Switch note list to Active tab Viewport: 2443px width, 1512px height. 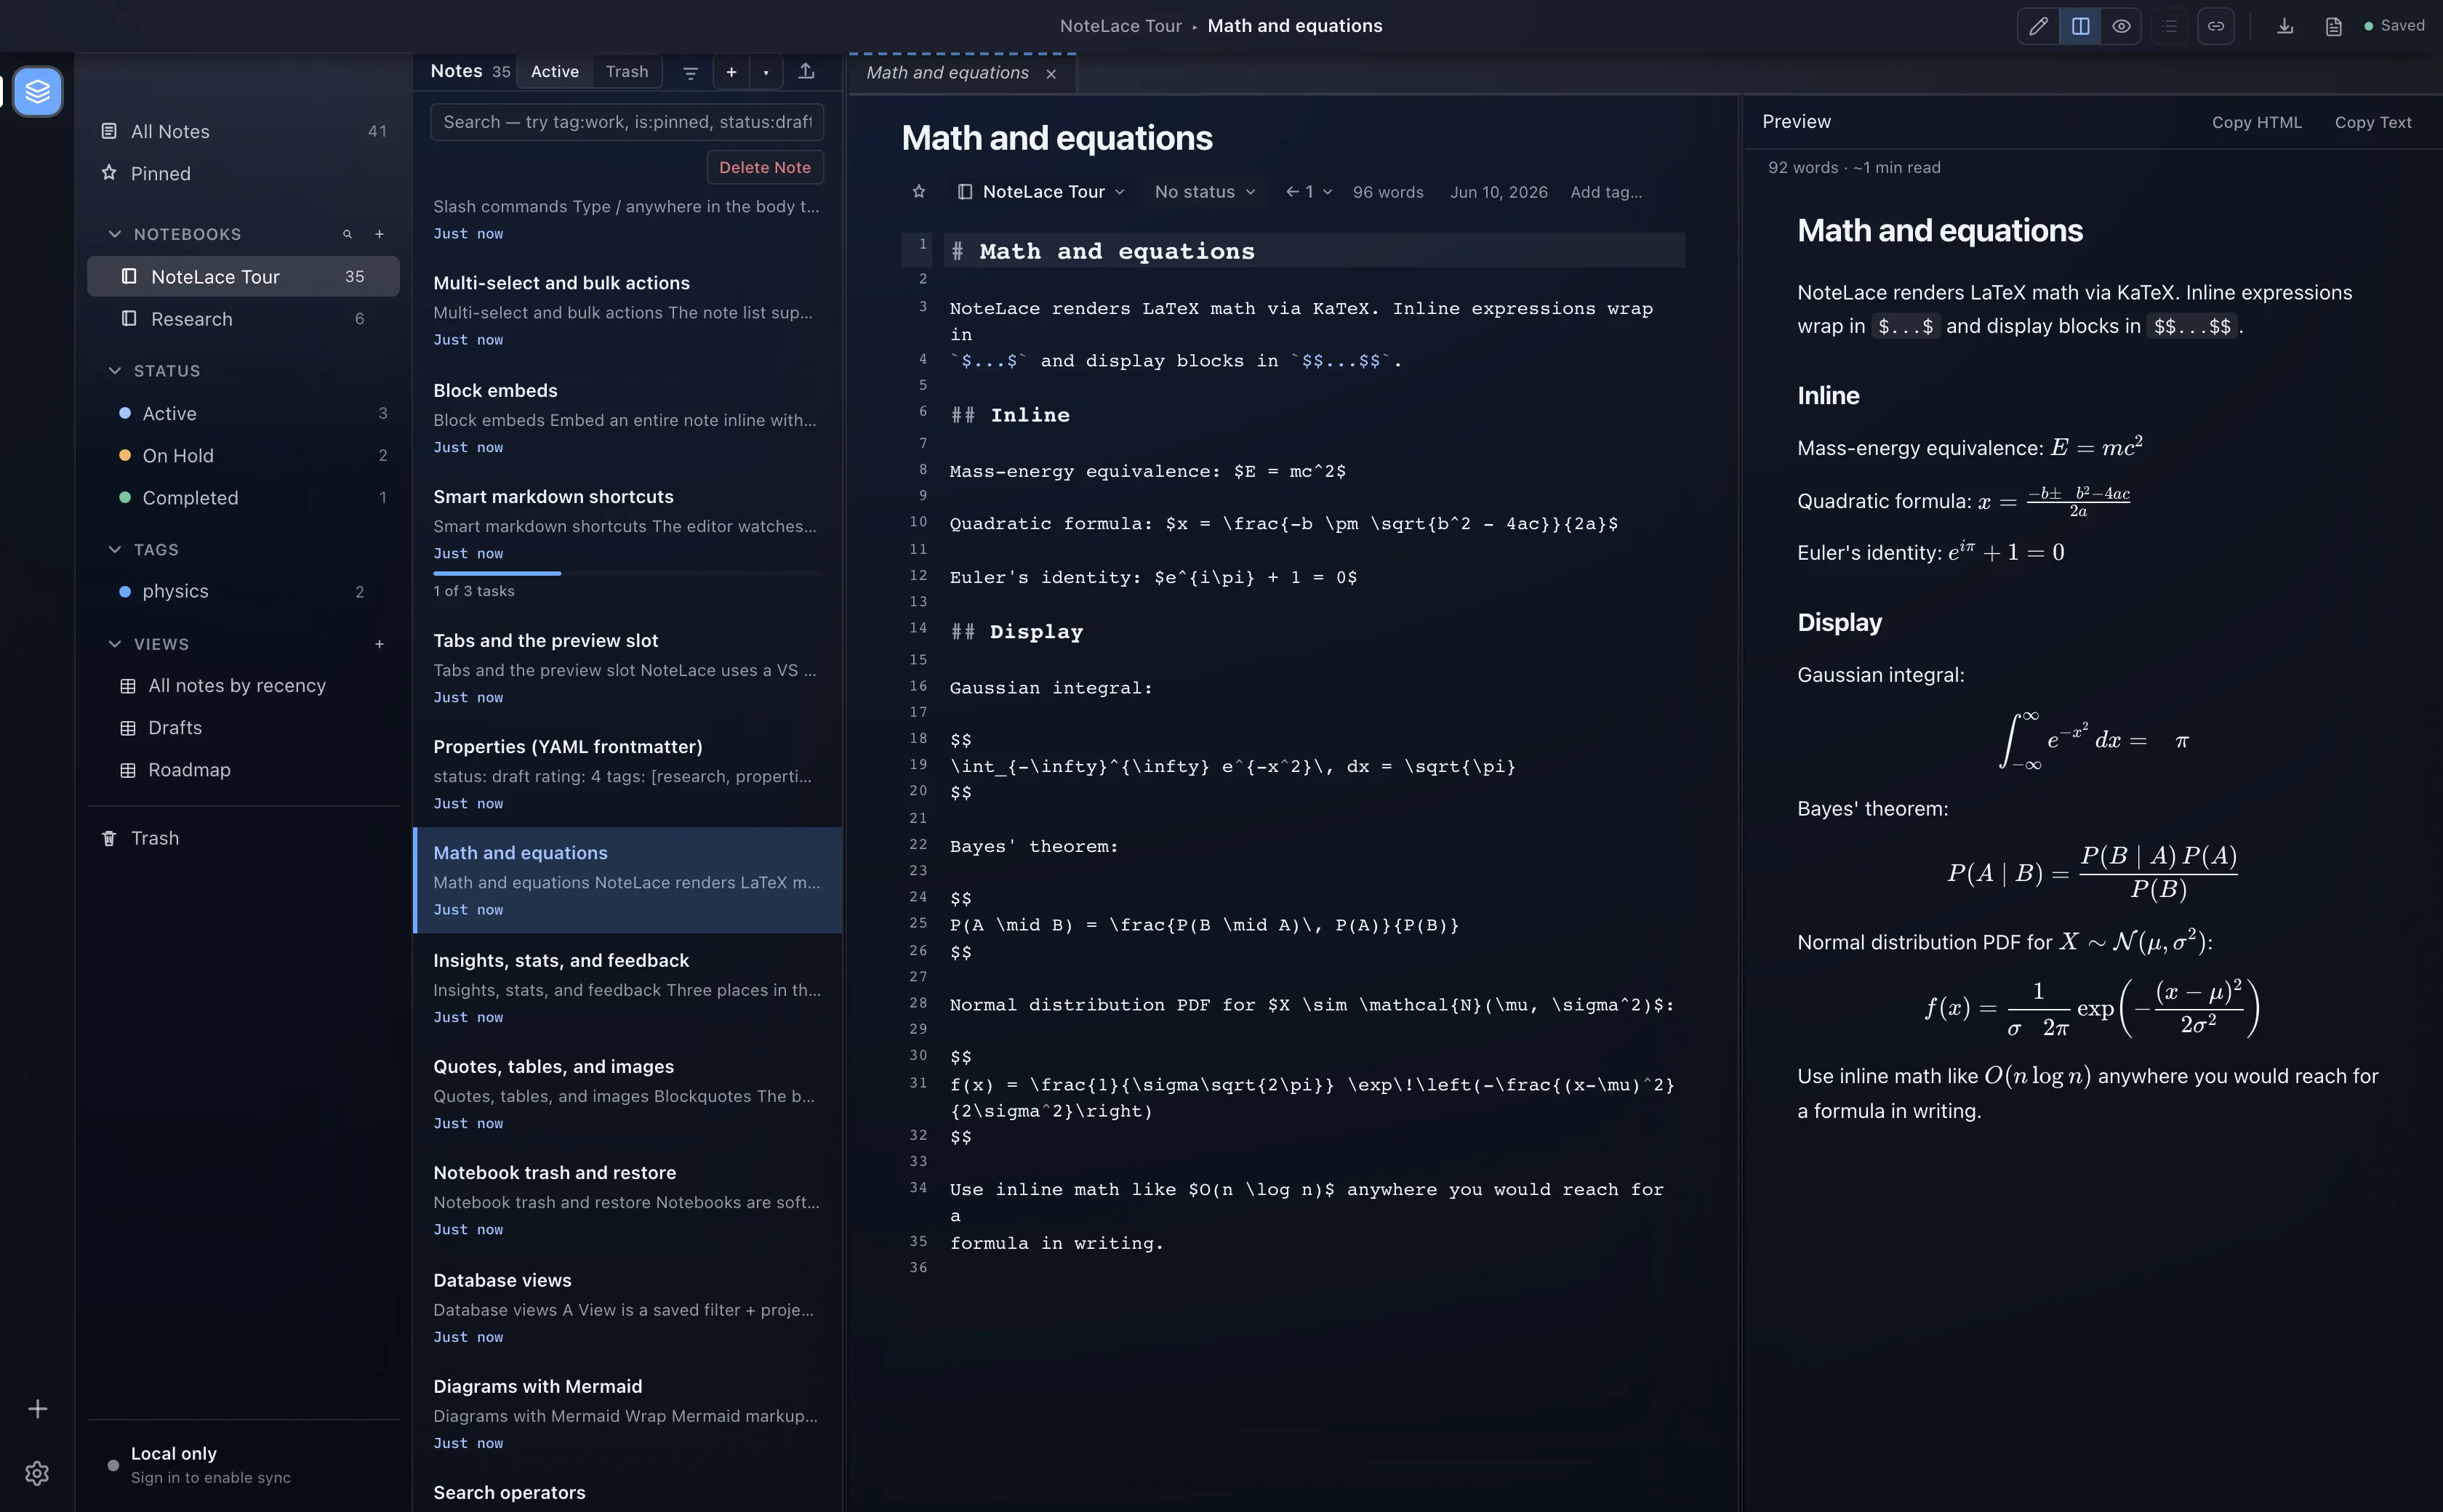[555, 71]
